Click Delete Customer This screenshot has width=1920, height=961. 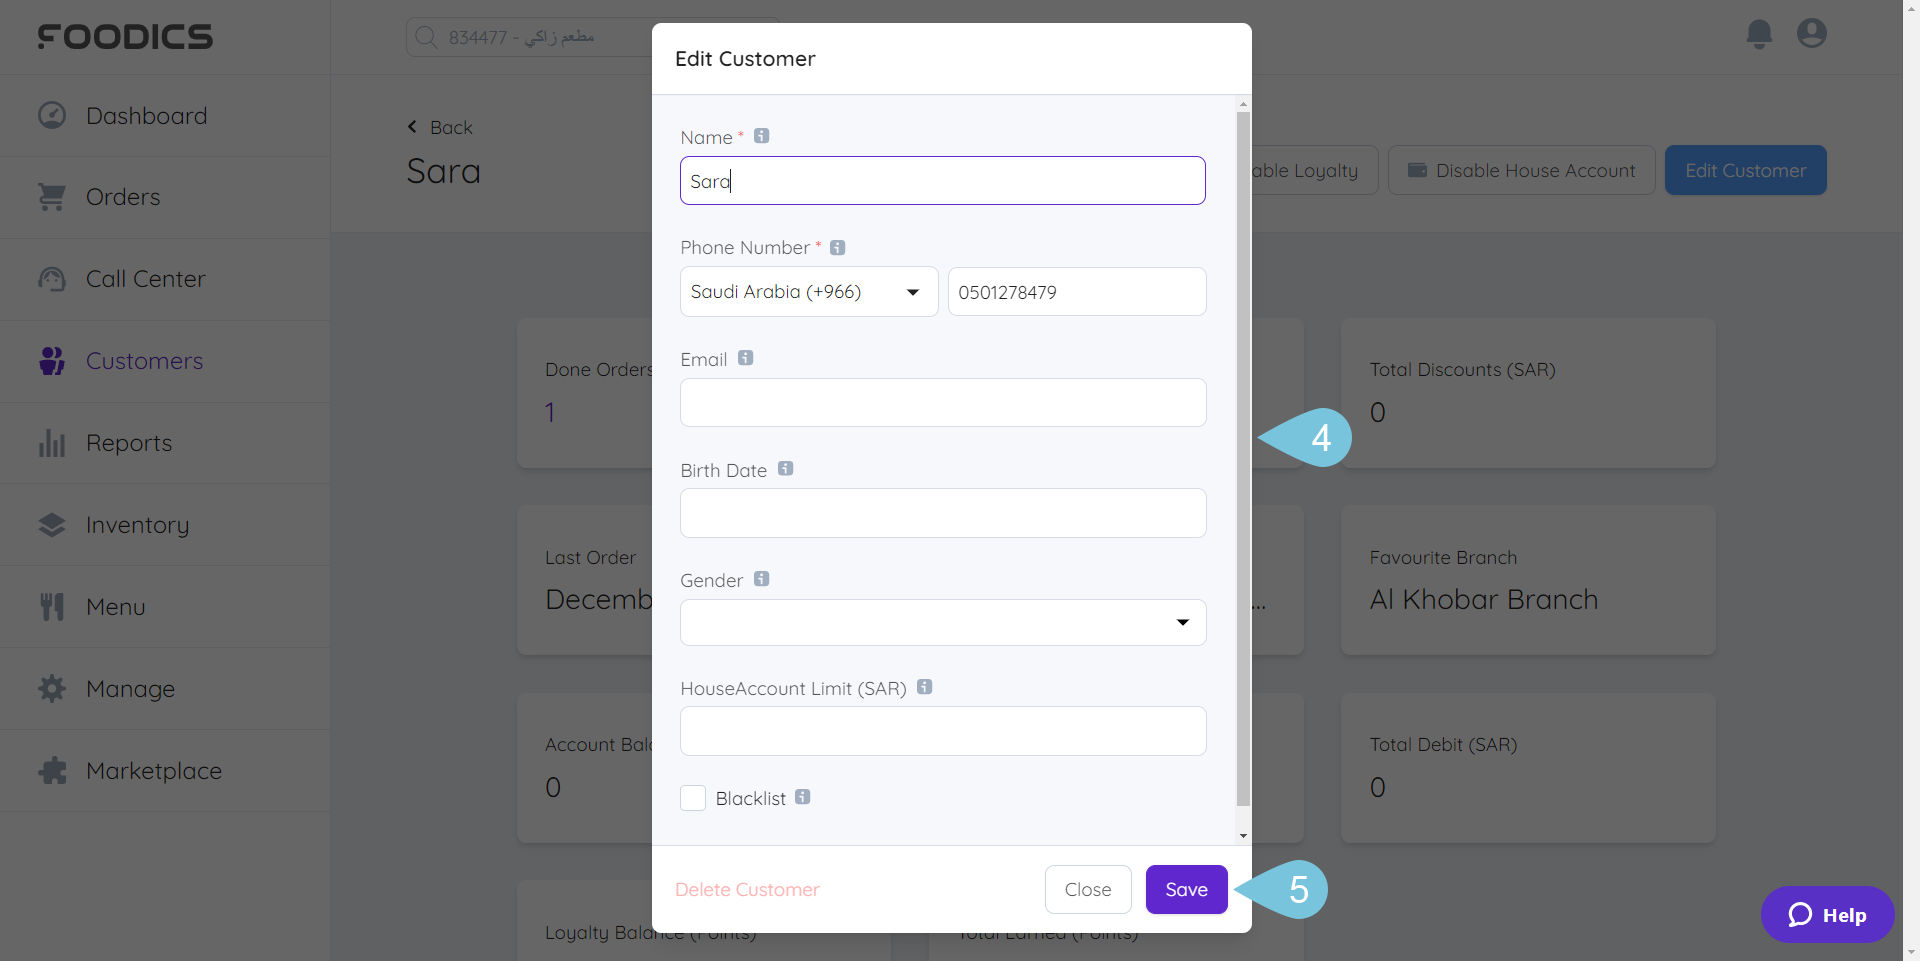click(746, 889)
